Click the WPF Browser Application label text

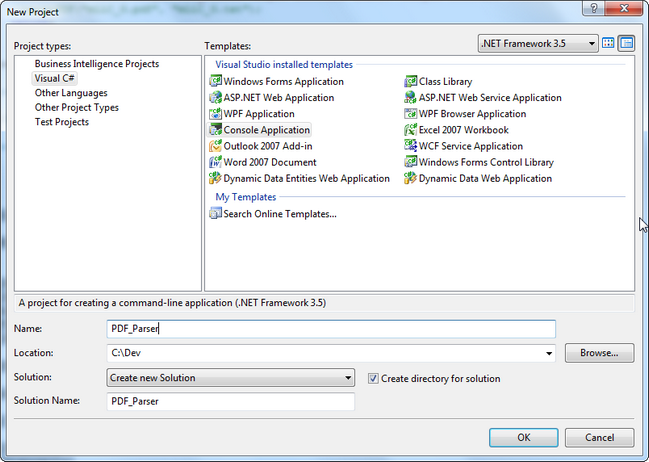coord(472,114)
